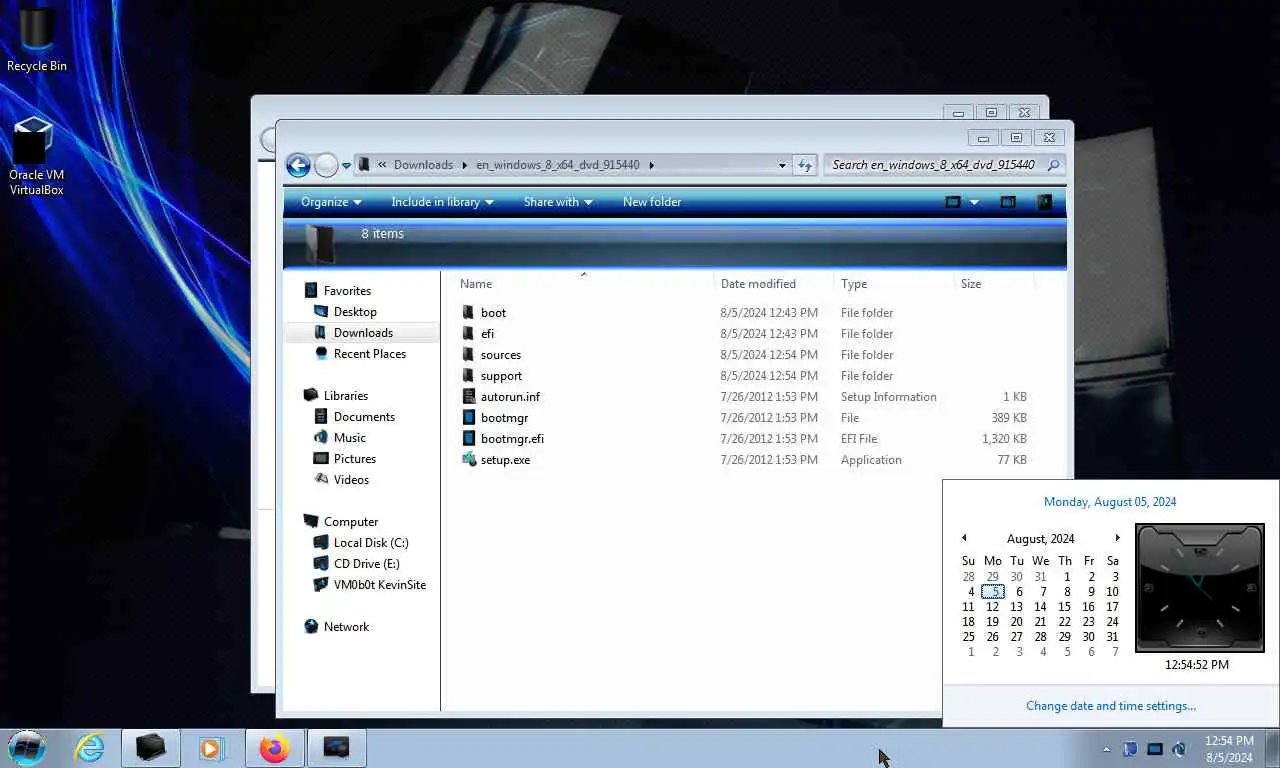The image size is (1280, 768).
Task: Open the Share with menu
Action: [x=558, y=202]
